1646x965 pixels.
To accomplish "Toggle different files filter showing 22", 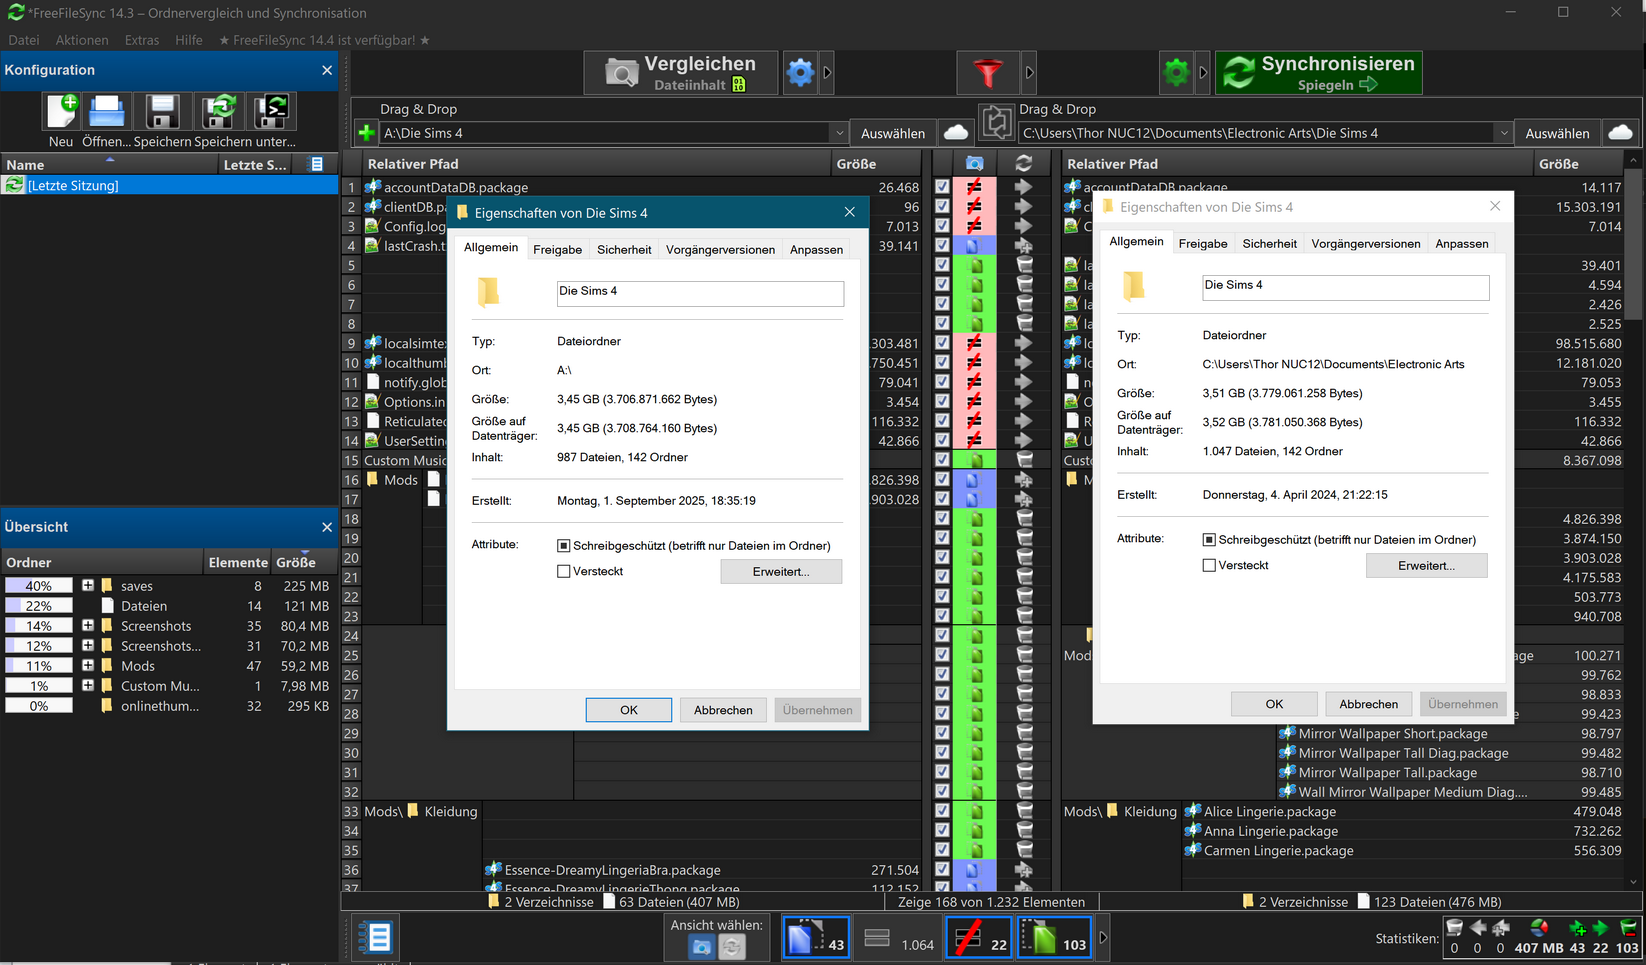I will (x=978, y=938).
